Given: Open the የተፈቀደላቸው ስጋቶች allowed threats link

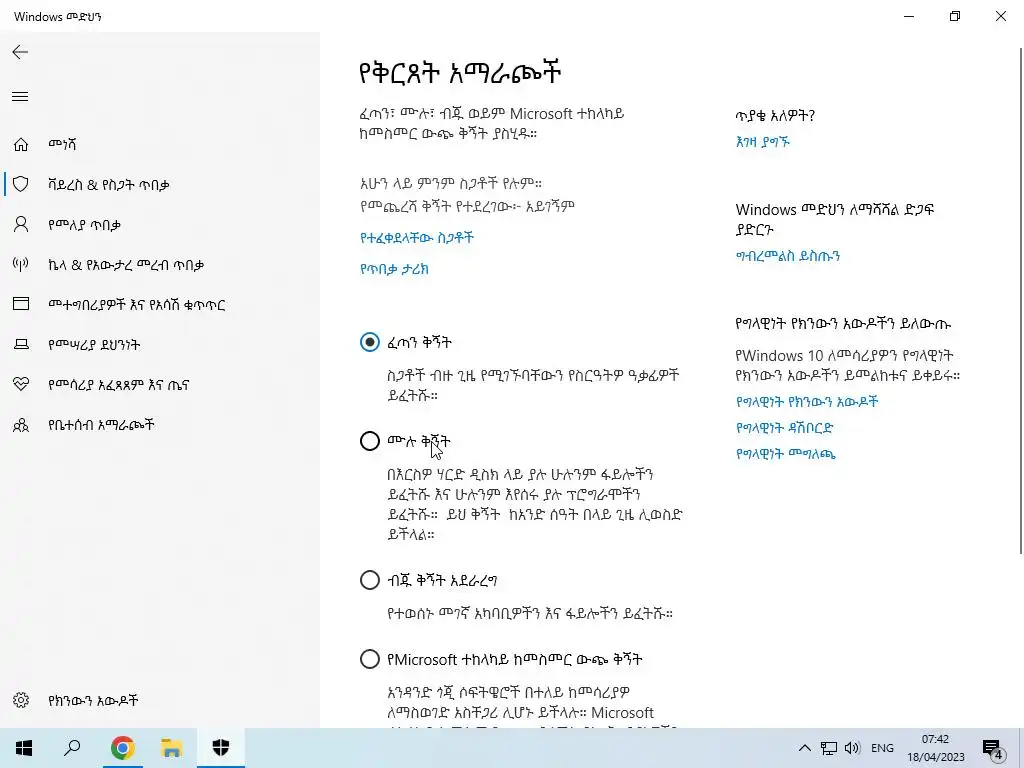Looking at the screenshot, I should 417,238.
